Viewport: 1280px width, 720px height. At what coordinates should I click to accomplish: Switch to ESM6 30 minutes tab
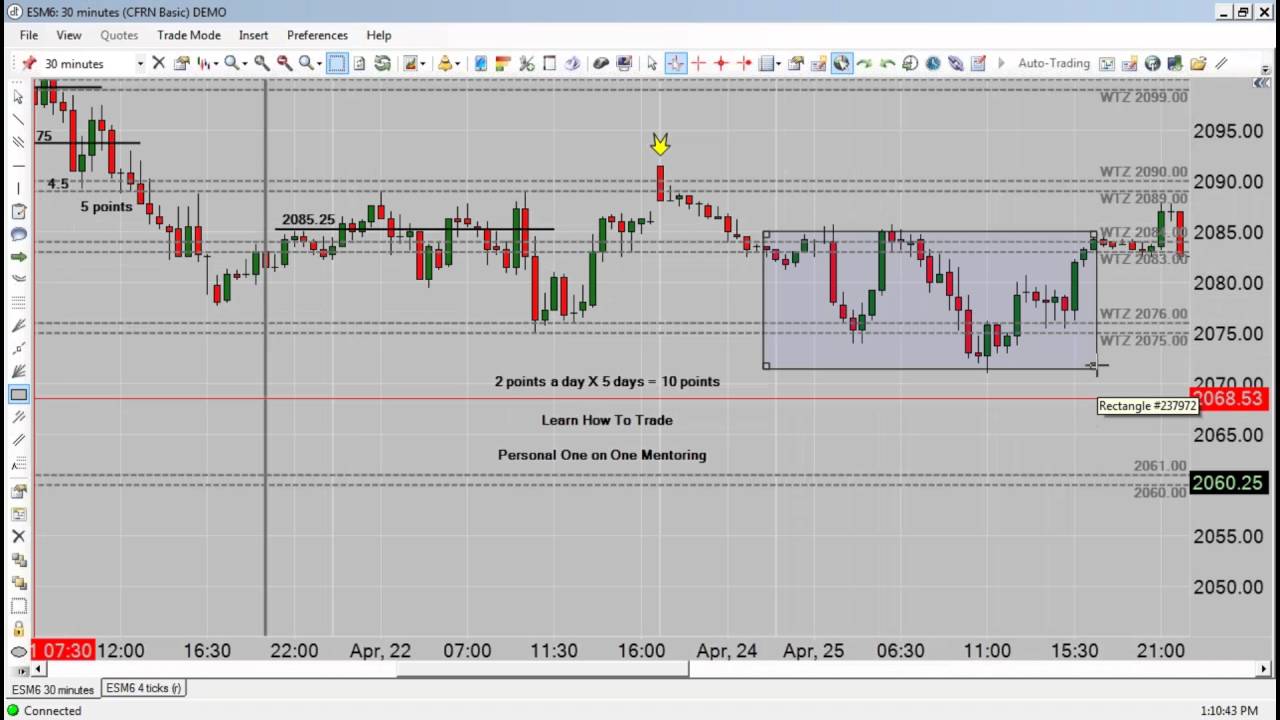(x=52, y=689)
